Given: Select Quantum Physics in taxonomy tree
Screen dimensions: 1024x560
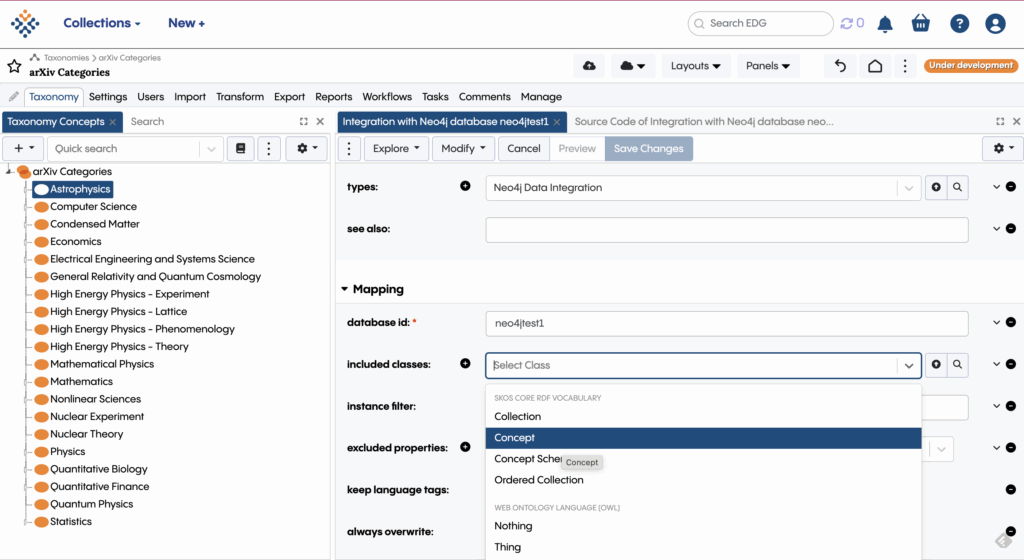Looking at the screenshot, I should tap(91, 504).
